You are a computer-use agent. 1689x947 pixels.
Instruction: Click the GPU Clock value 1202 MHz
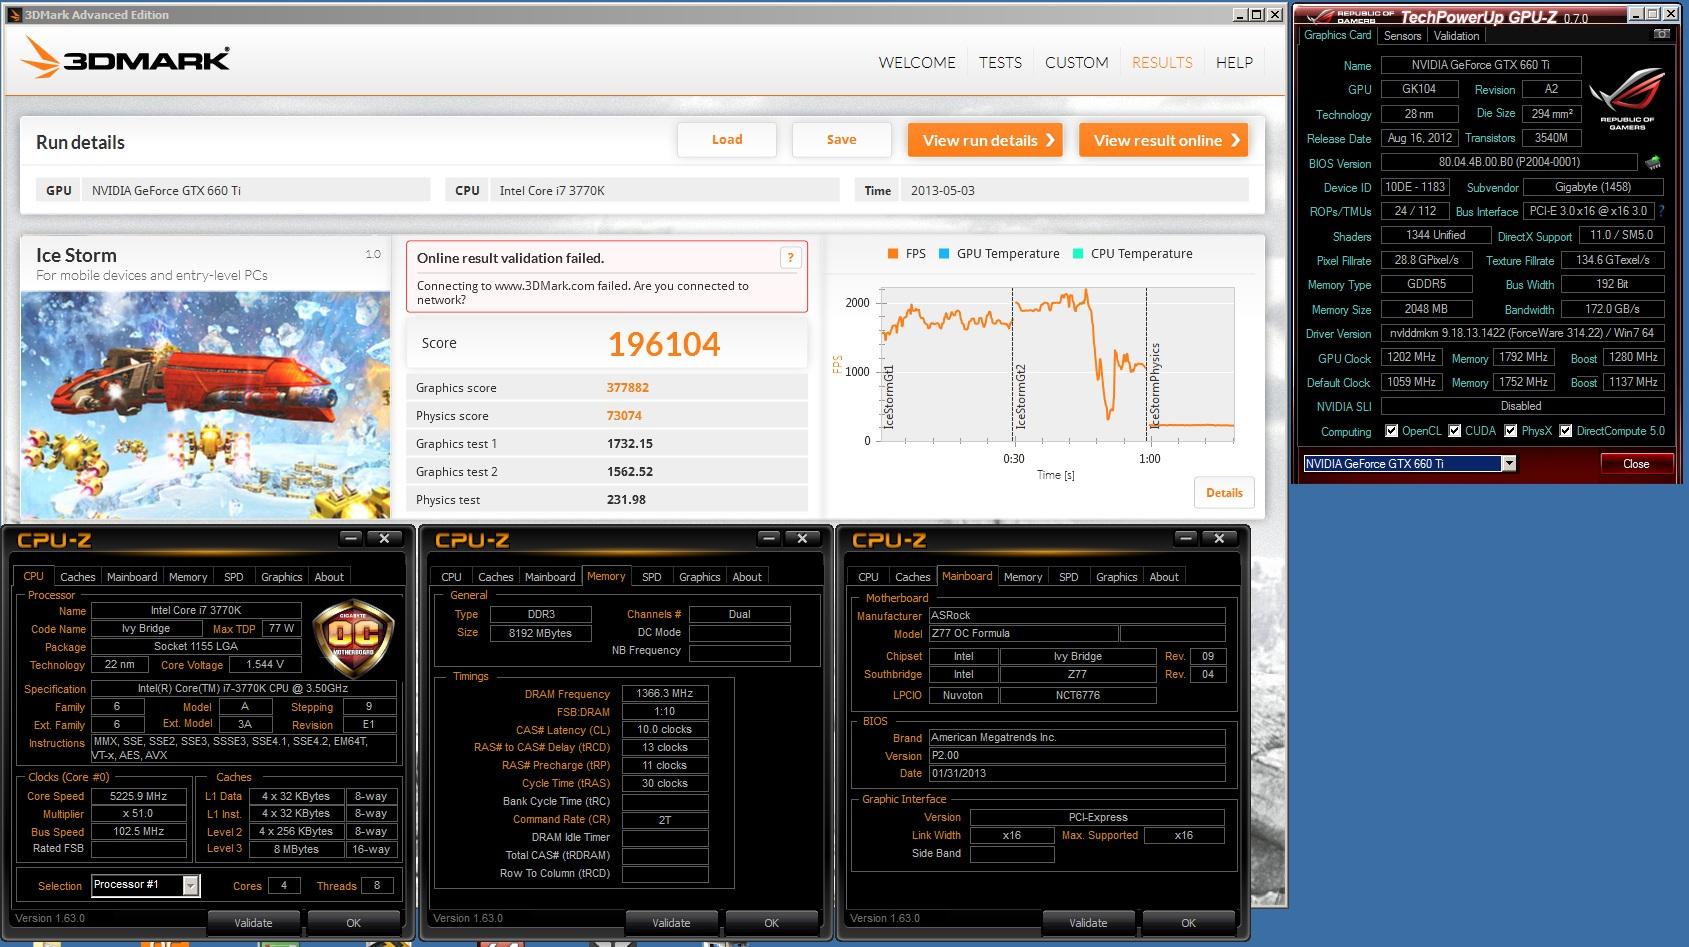click(x=1412, y=357)
